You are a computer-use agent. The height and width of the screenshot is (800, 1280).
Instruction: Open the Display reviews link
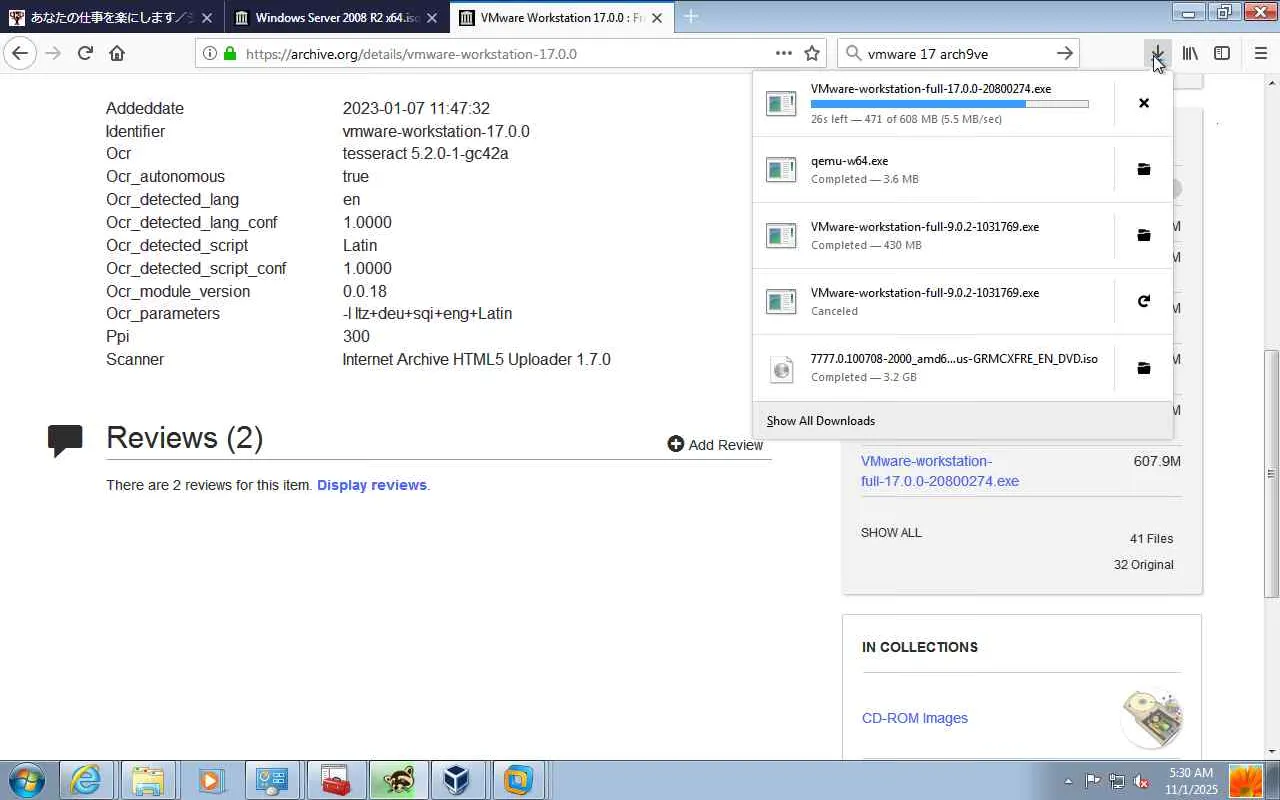click(x=372, y=485)
